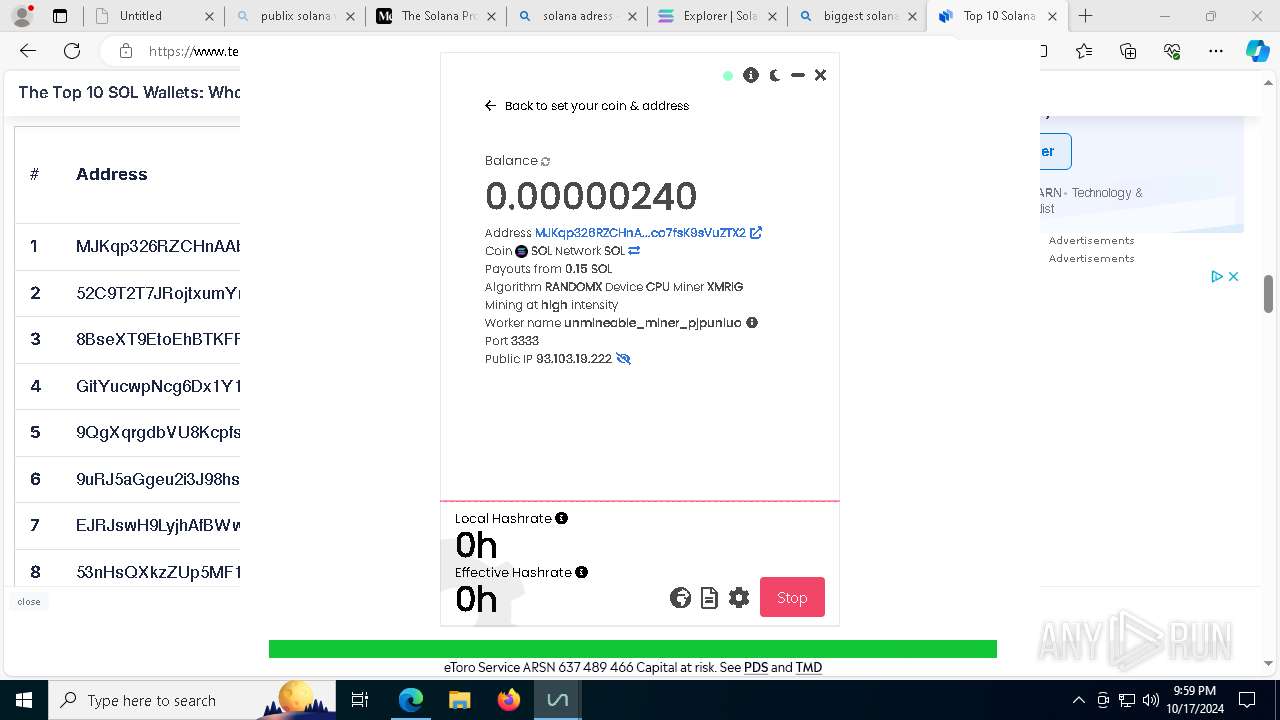The image size is (1280, 720).
Task: Switch to the Explorer | Sola tab
Action: [x=716, y=16]
